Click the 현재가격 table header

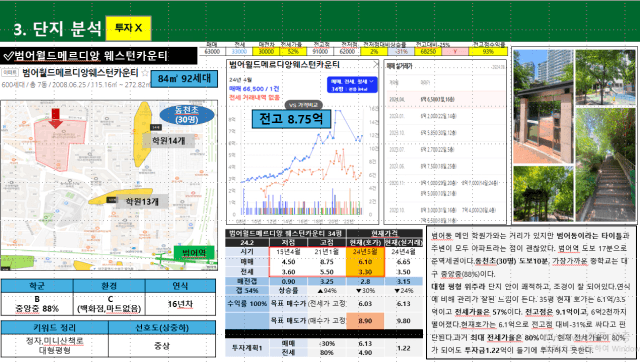[x=384, y=233]
